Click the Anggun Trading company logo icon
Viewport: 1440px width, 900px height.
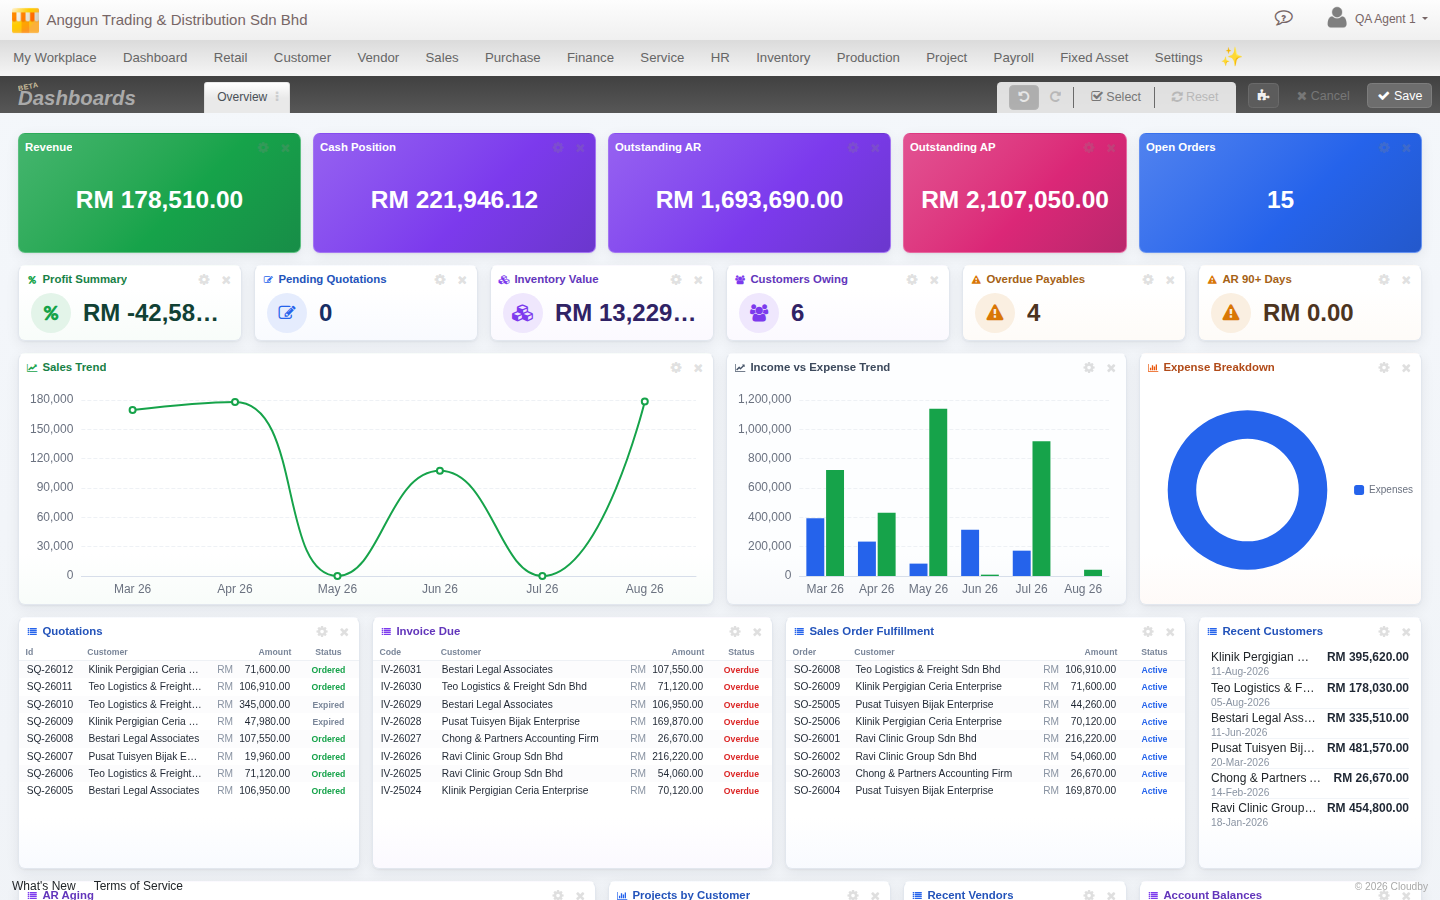(x=25, y=20)
